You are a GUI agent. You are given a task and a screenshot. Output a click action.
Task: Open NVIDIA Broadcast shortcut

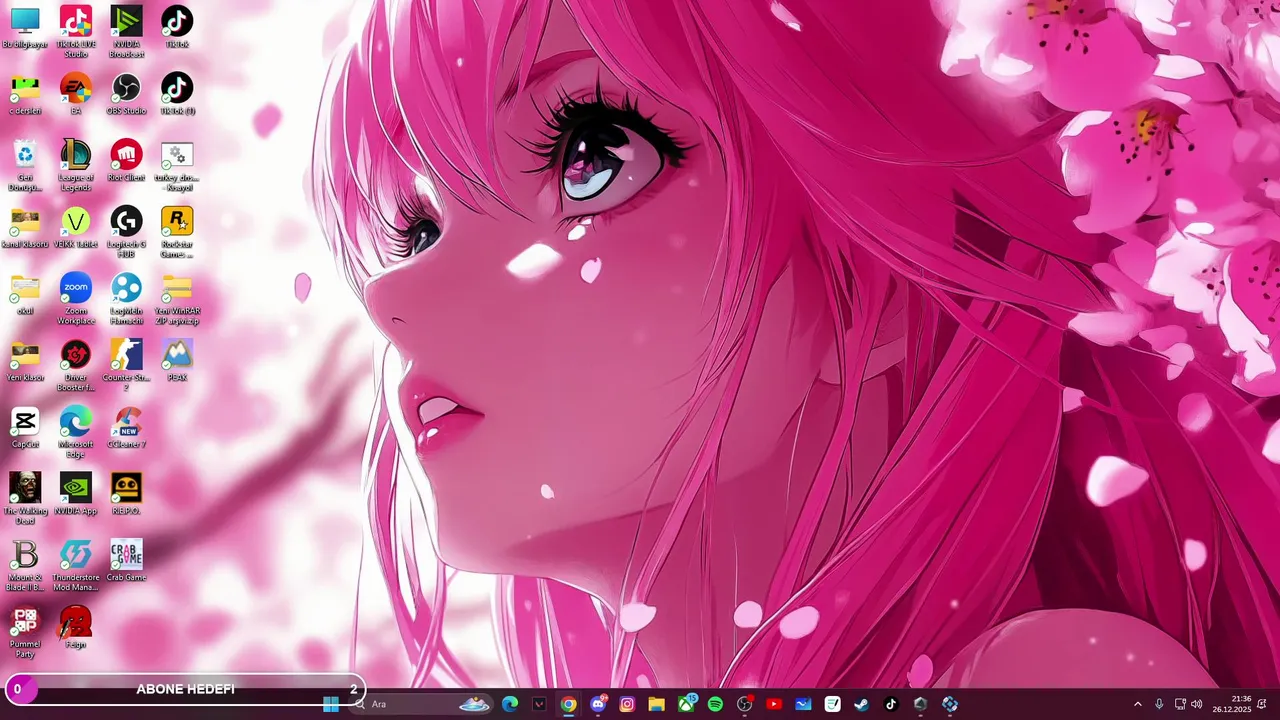(126, 32)
